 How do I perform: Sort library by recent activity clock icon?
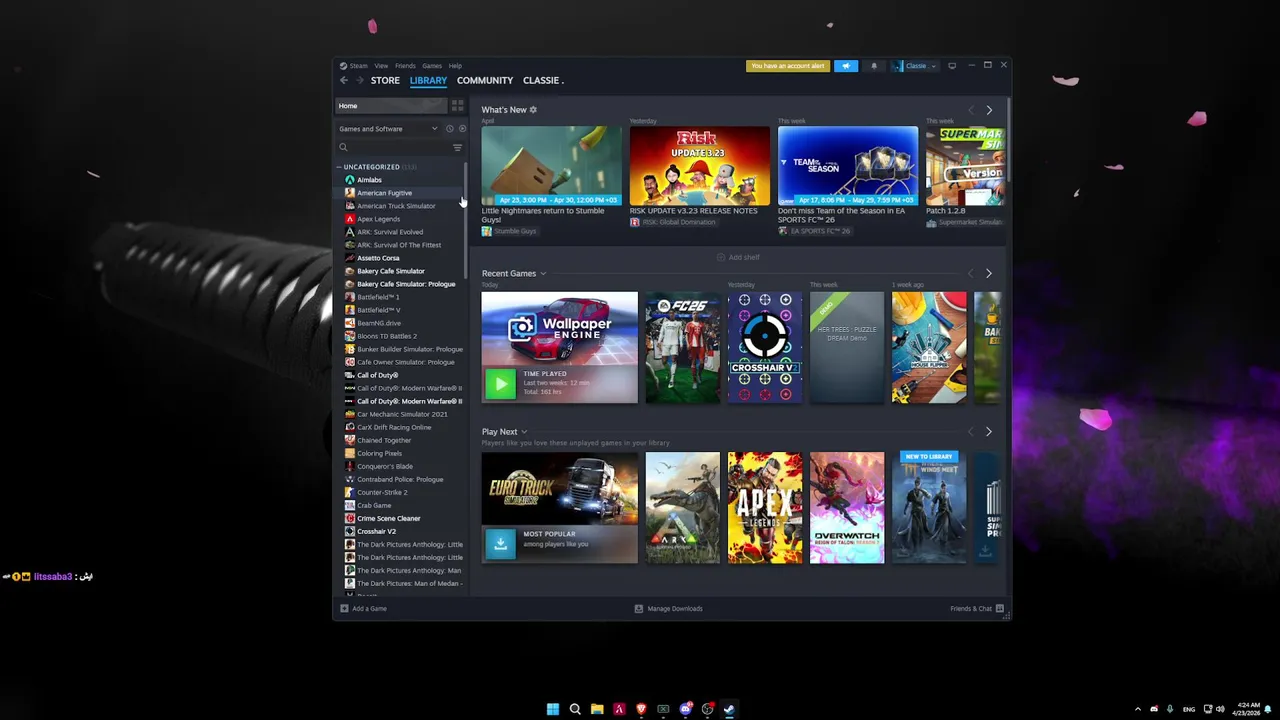click(449, 129)
